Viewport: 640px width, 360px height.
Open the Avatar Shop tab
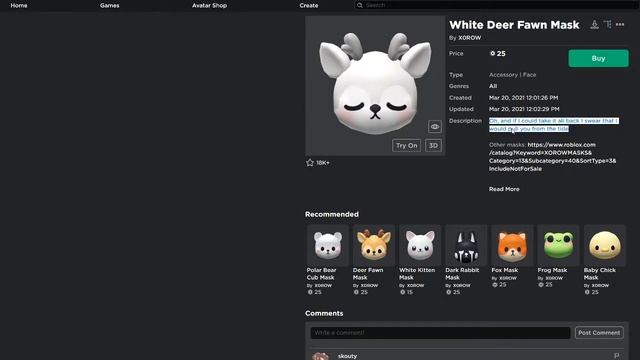click(x=209, y=5)
